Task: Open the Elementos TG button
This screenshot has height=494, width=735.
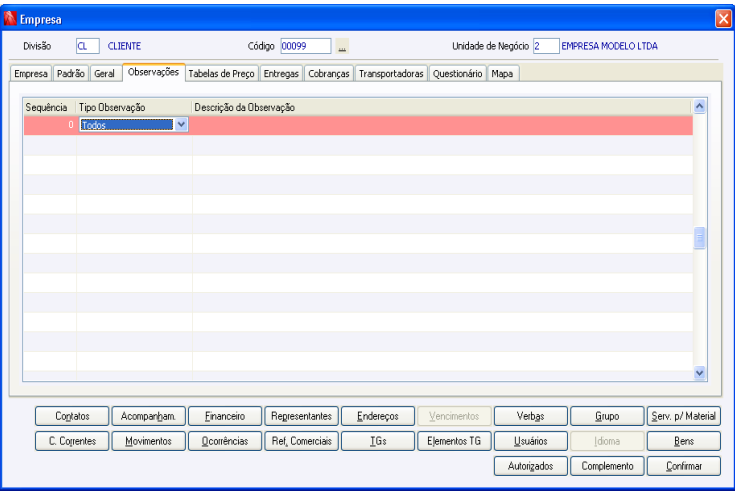Action: tap(454, 441)
